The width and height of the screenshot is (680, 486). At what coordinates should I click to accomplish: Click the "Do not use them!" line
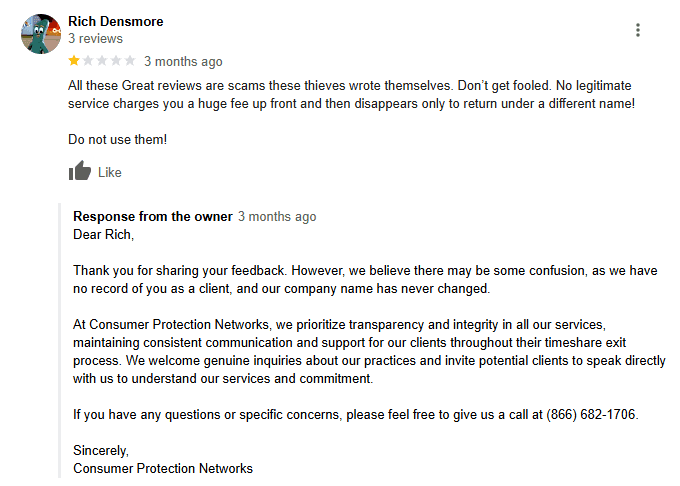click(117, 139)
